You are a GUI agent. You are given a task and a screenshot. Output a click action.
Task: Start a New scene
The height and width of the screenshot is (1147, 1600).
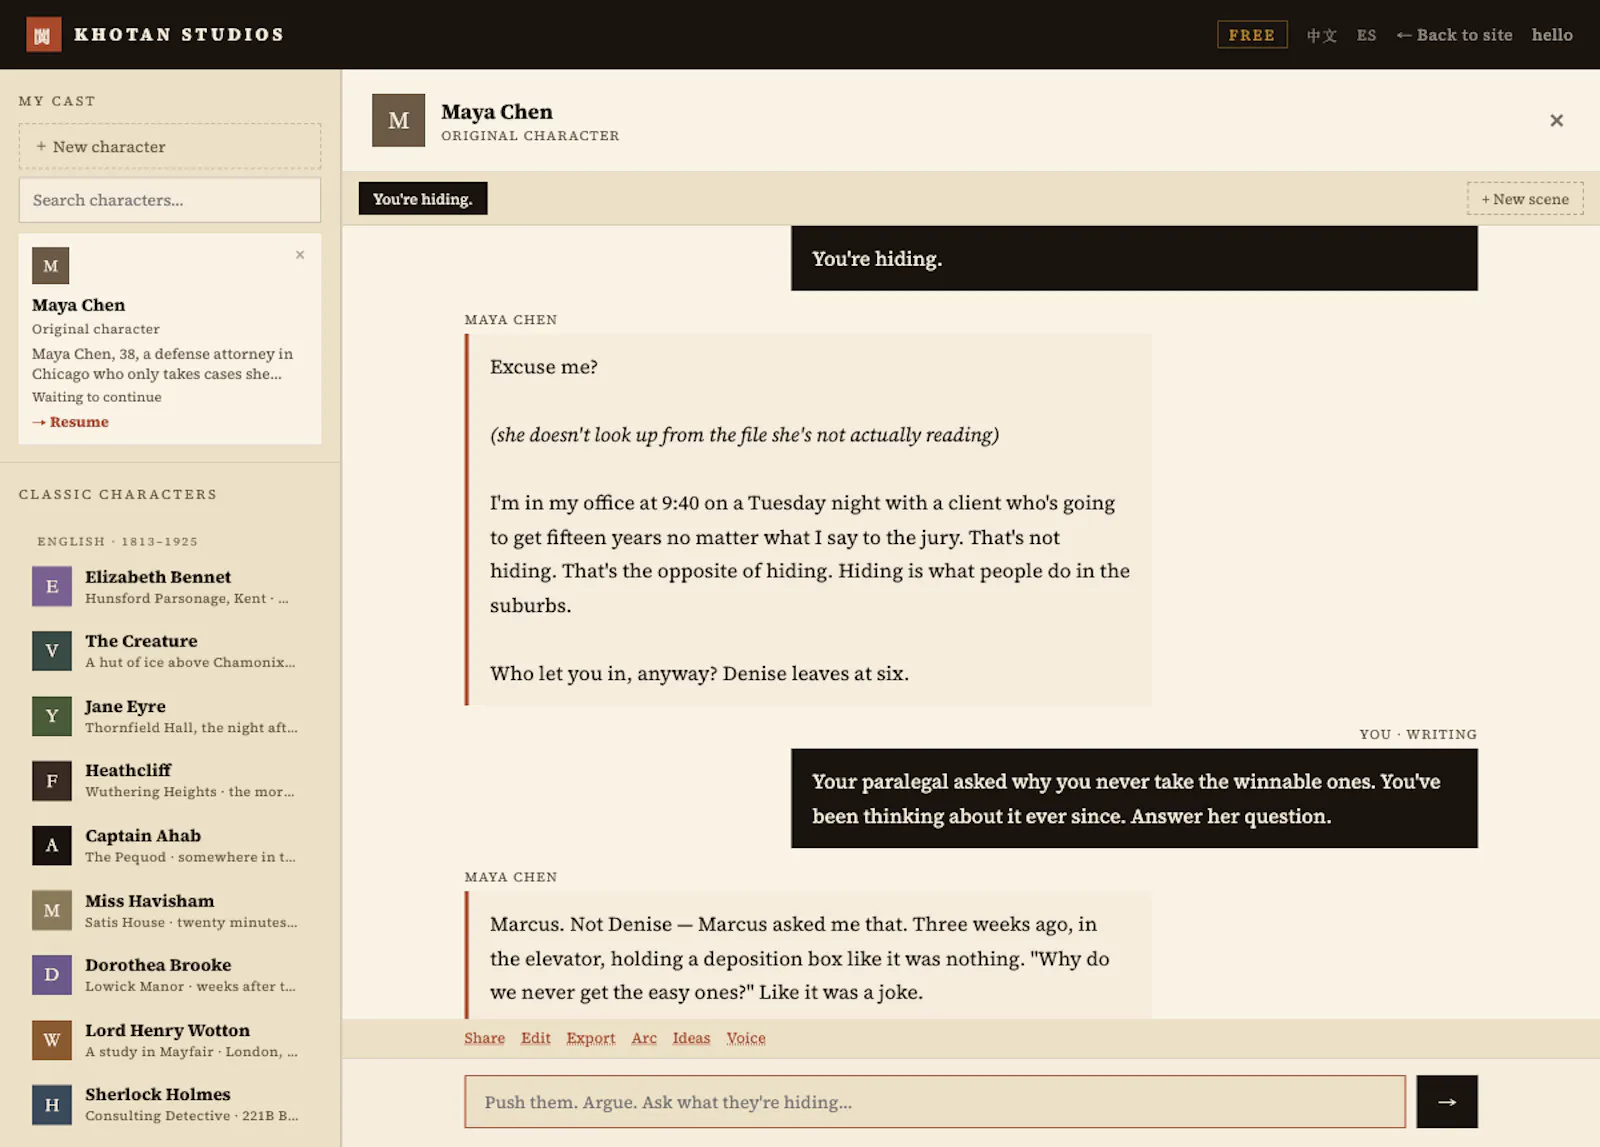[x=1525, y=199]
